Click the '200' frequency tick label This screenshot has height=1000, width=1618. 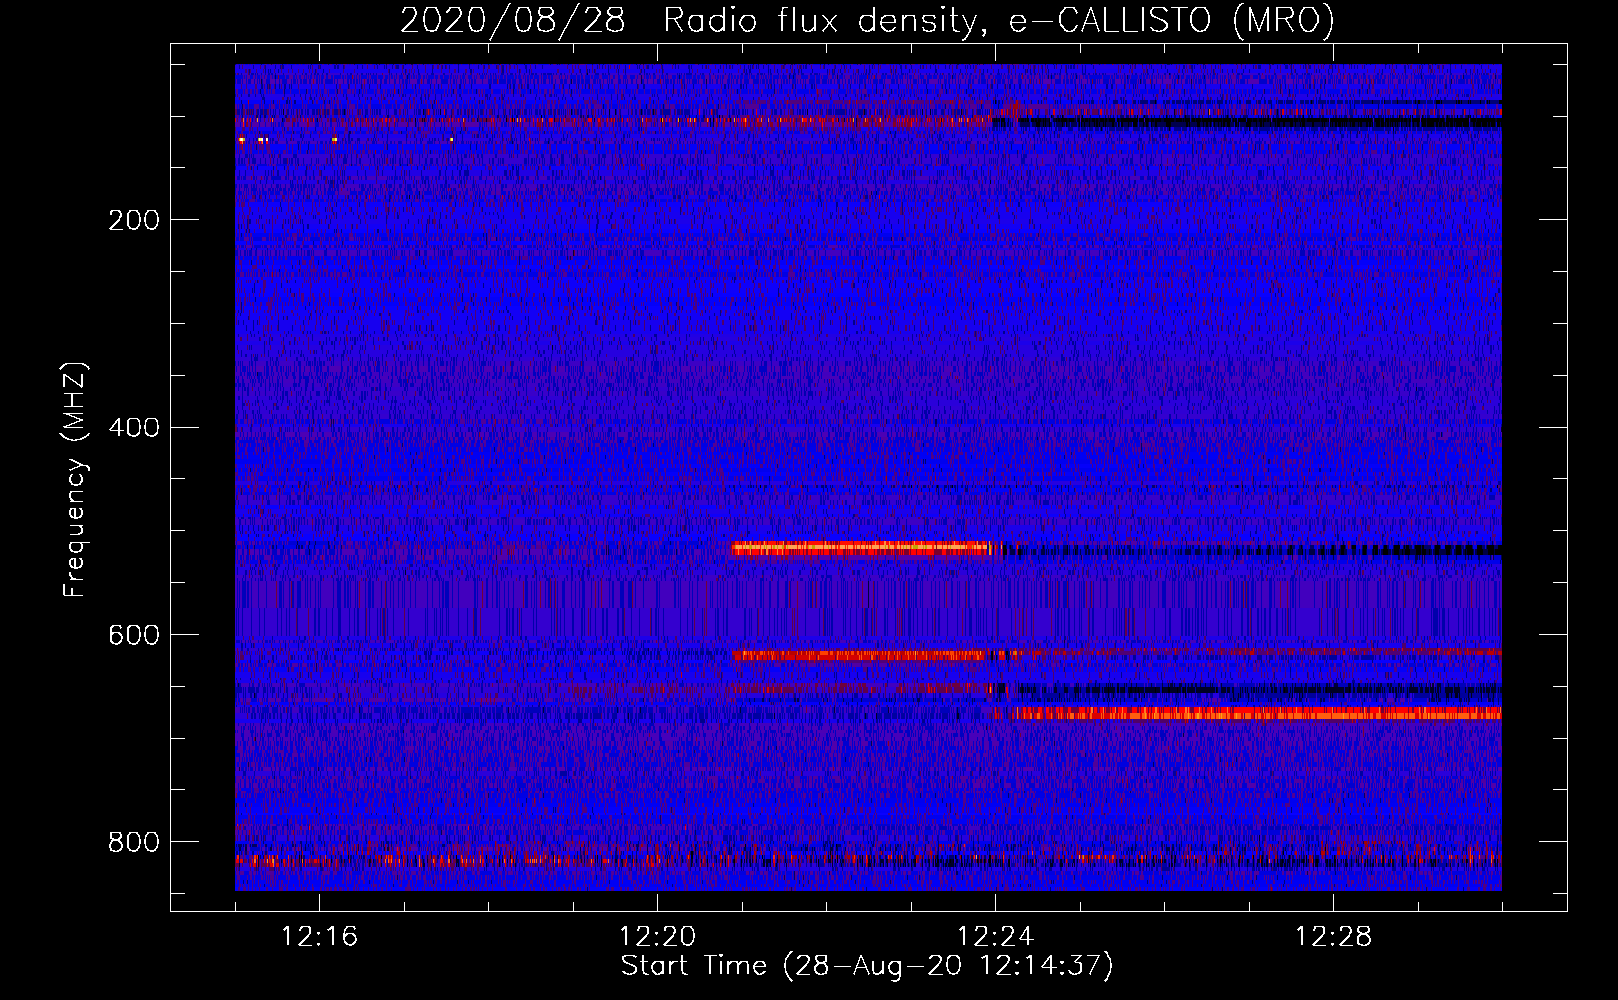click(133, 220)
